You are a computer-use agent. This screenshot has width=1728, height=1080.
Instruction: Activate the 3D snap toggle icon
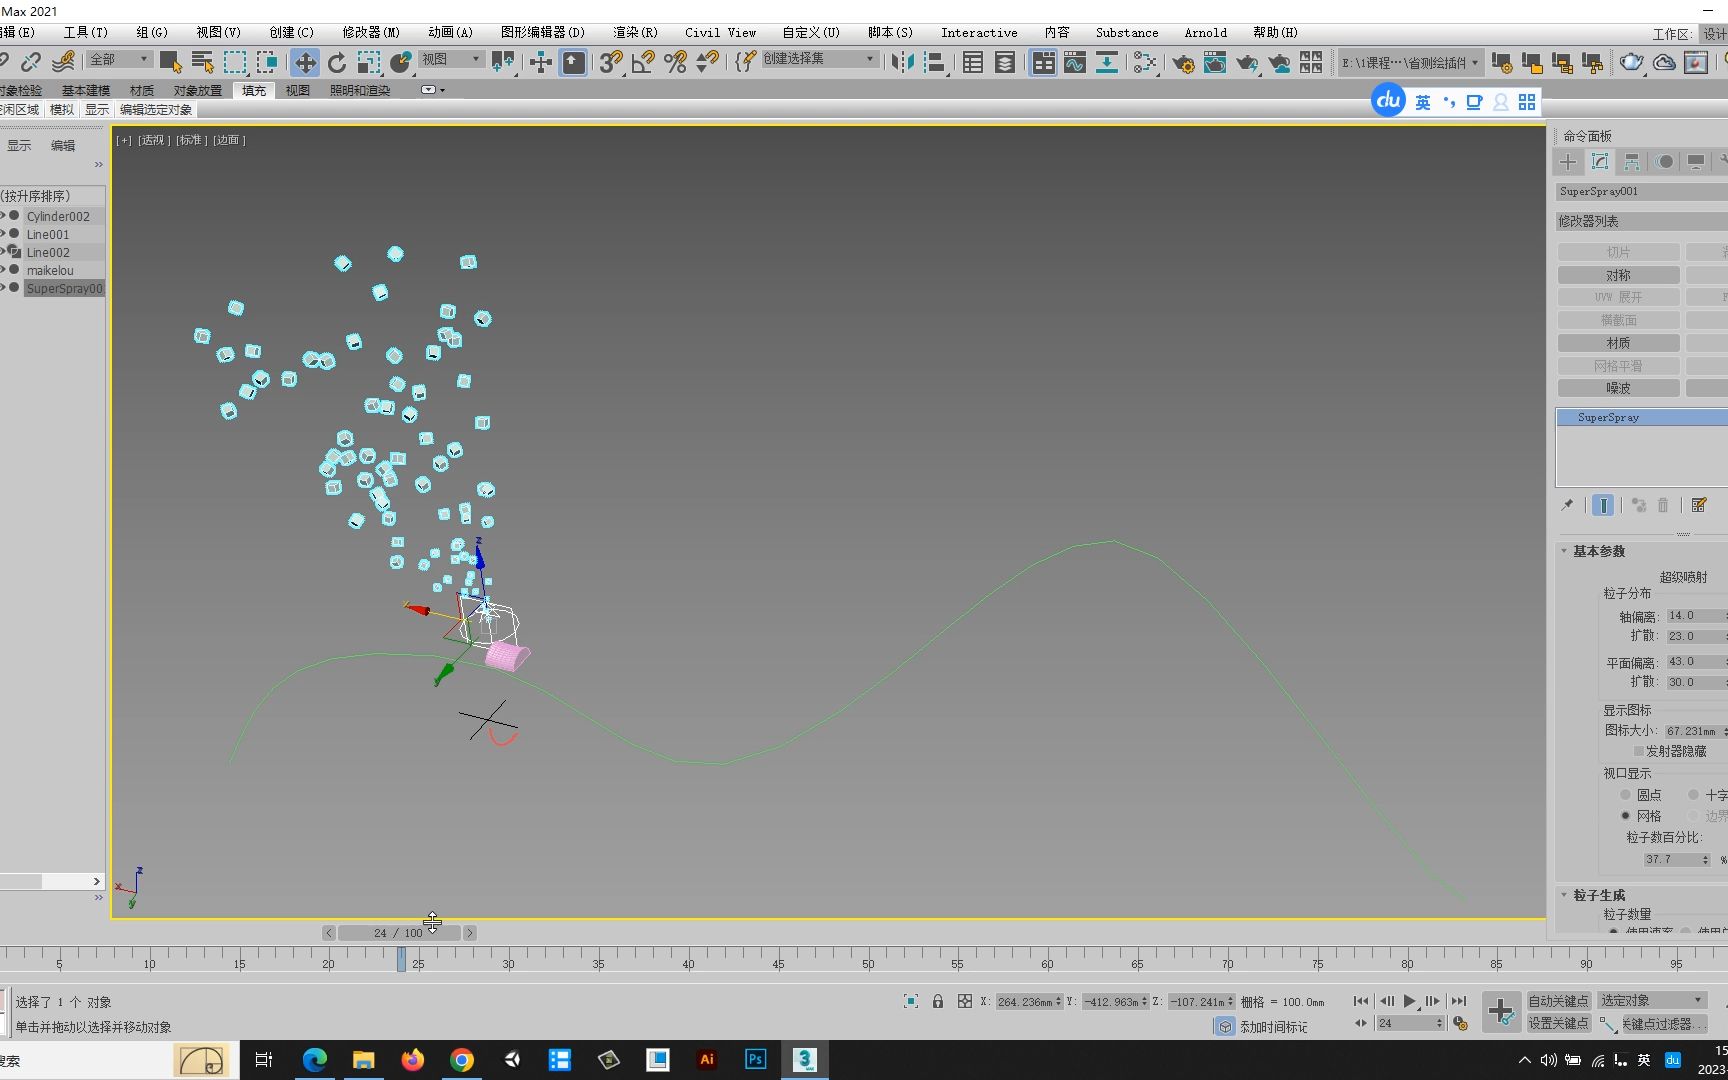click(x=610, y=62)
